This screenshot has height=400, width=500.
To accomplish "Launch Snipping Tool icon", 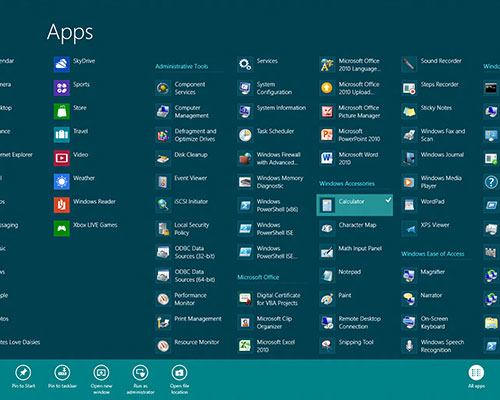I will pos(327,346).
